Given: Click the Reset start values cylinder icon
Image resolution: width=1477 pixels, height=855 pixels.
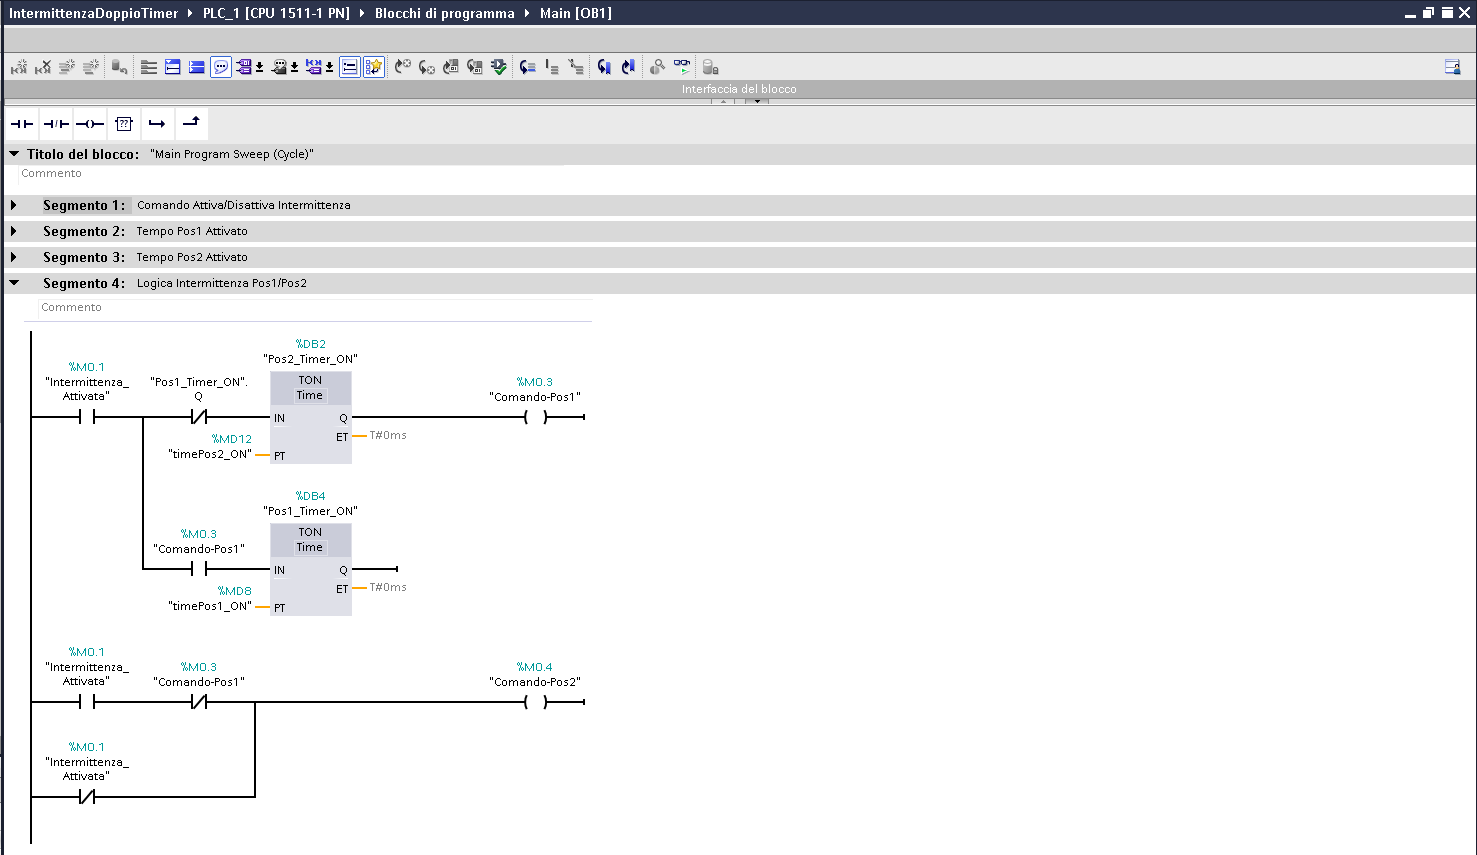Looking at the screenshot, I should [119, 67].
